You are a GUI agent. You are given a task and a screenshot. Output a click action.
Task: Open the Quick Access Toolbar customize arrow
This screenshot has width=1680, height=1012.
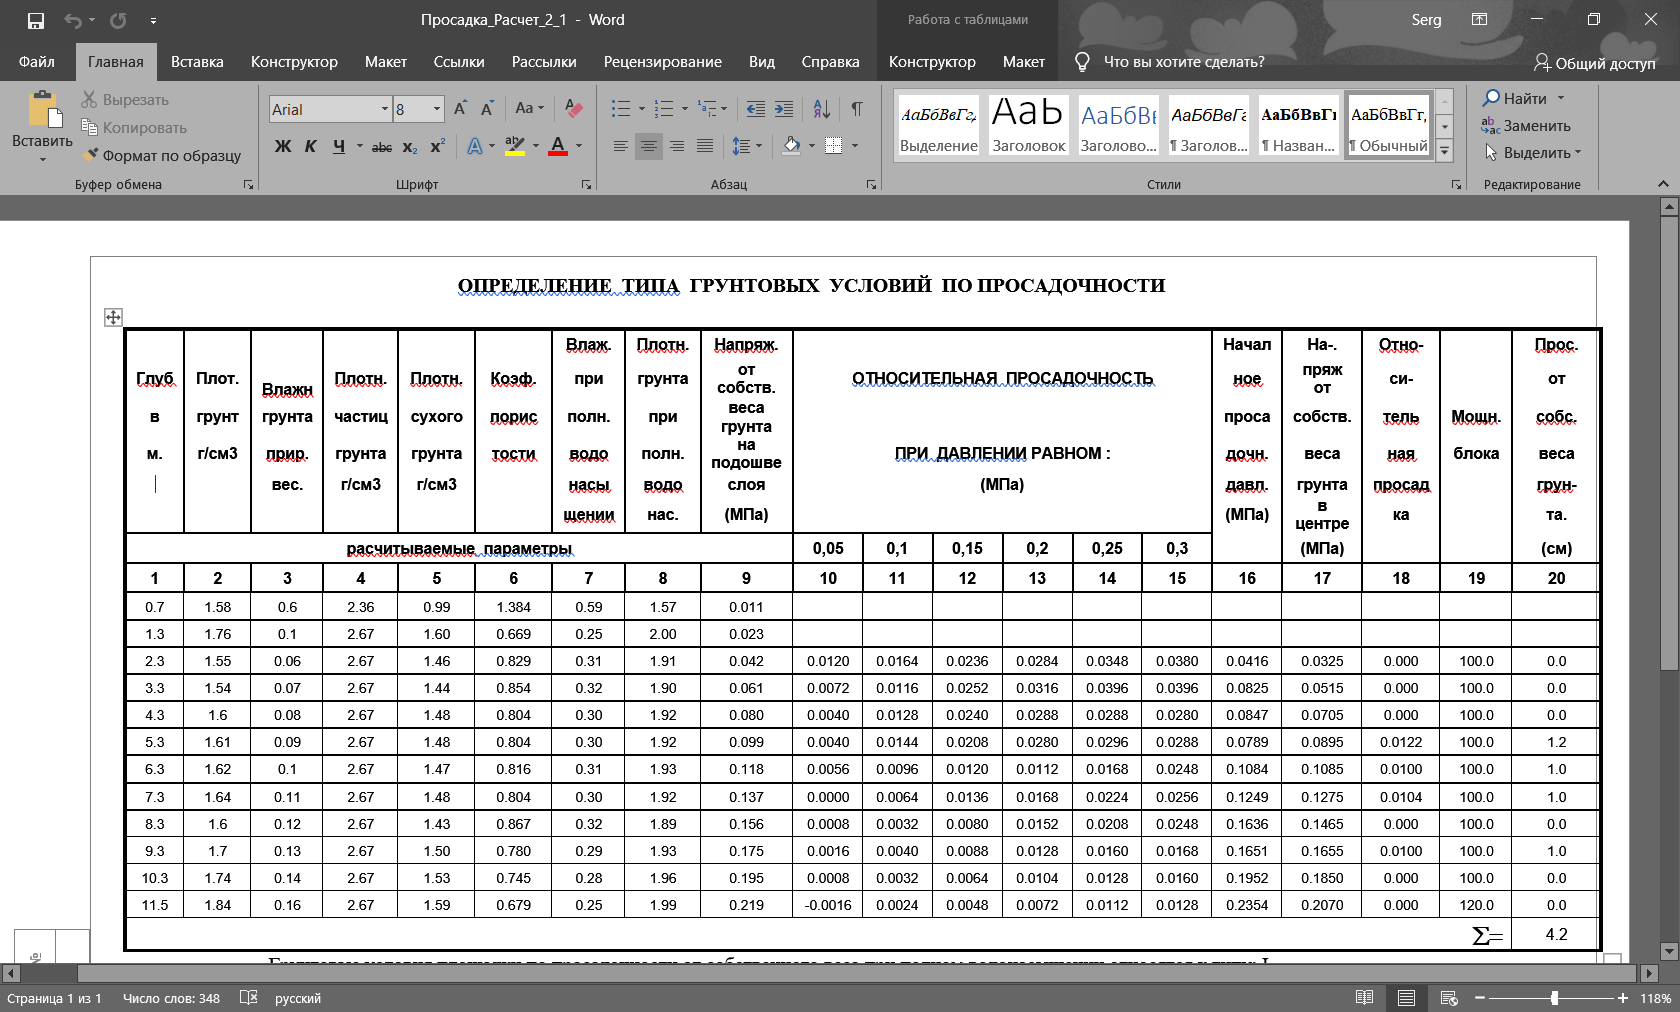tap(153, 20)
